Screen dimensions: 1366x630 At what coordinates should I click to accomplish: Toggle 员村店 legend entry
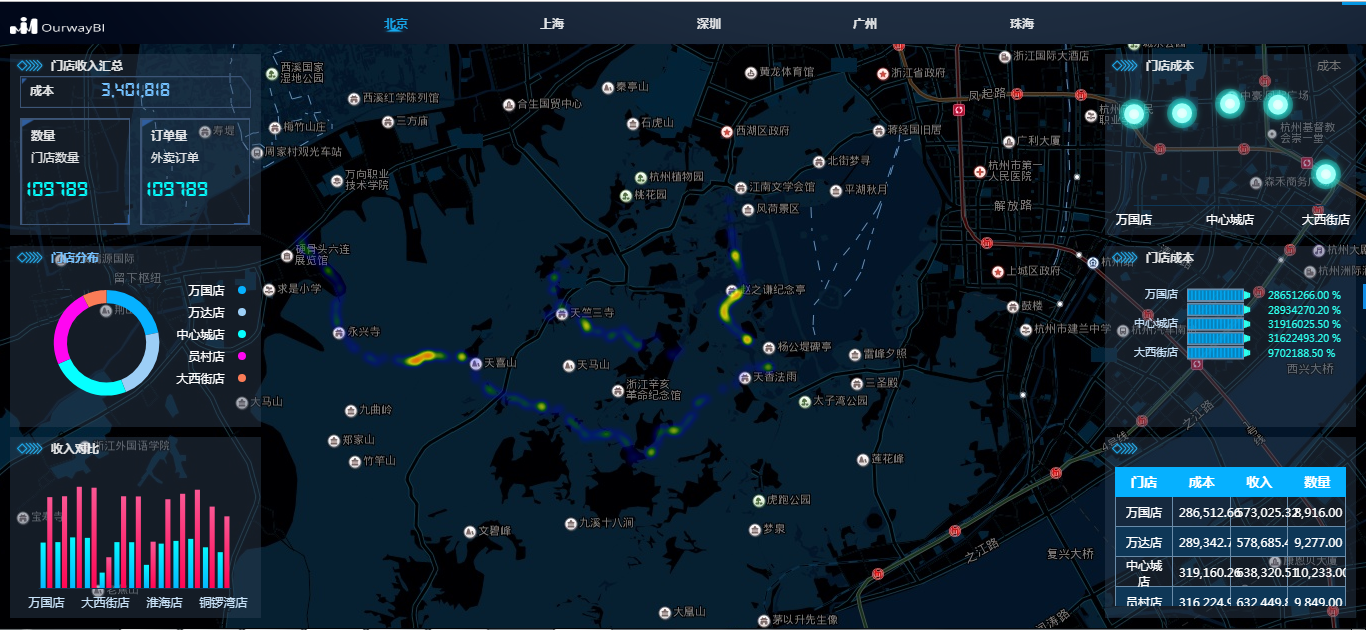click(215, 356)
